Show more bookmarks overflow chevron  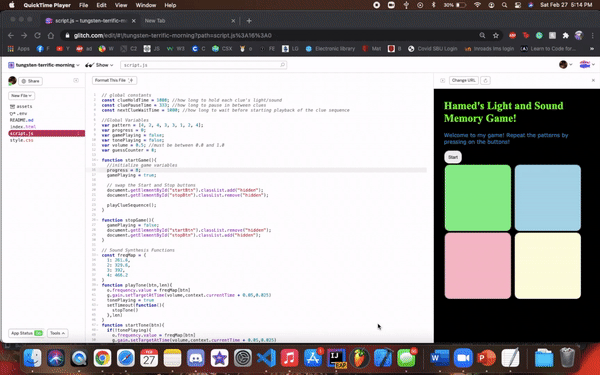click(x=592, y=49)
